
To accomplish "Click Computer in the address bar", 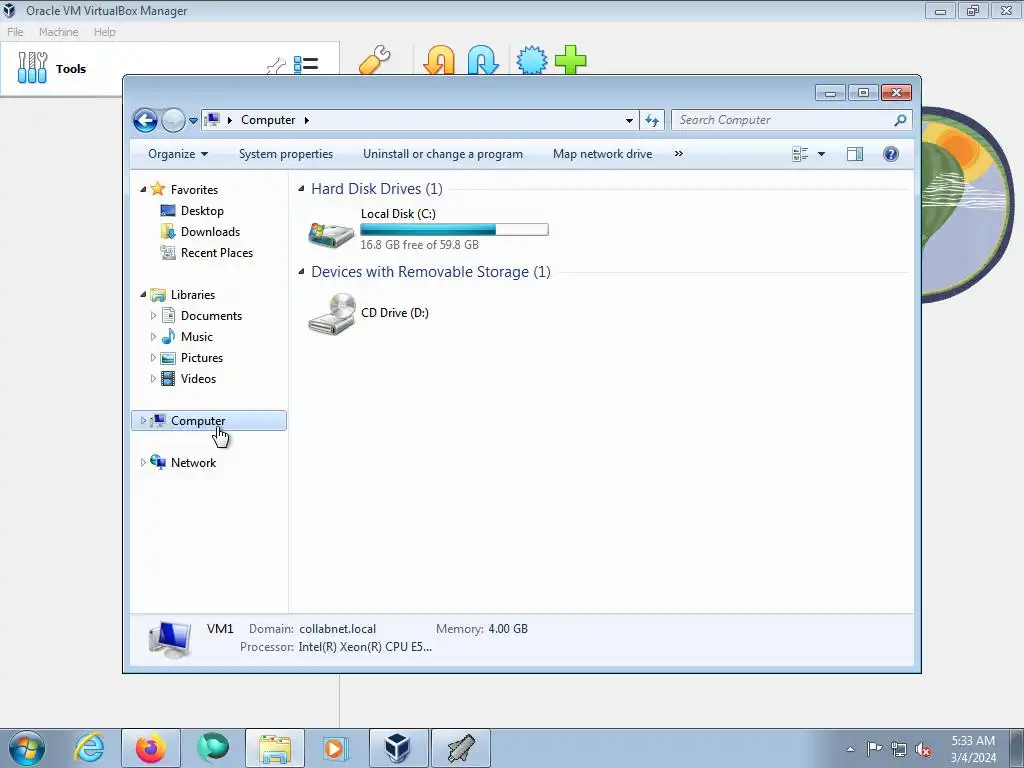I will 268,120.
